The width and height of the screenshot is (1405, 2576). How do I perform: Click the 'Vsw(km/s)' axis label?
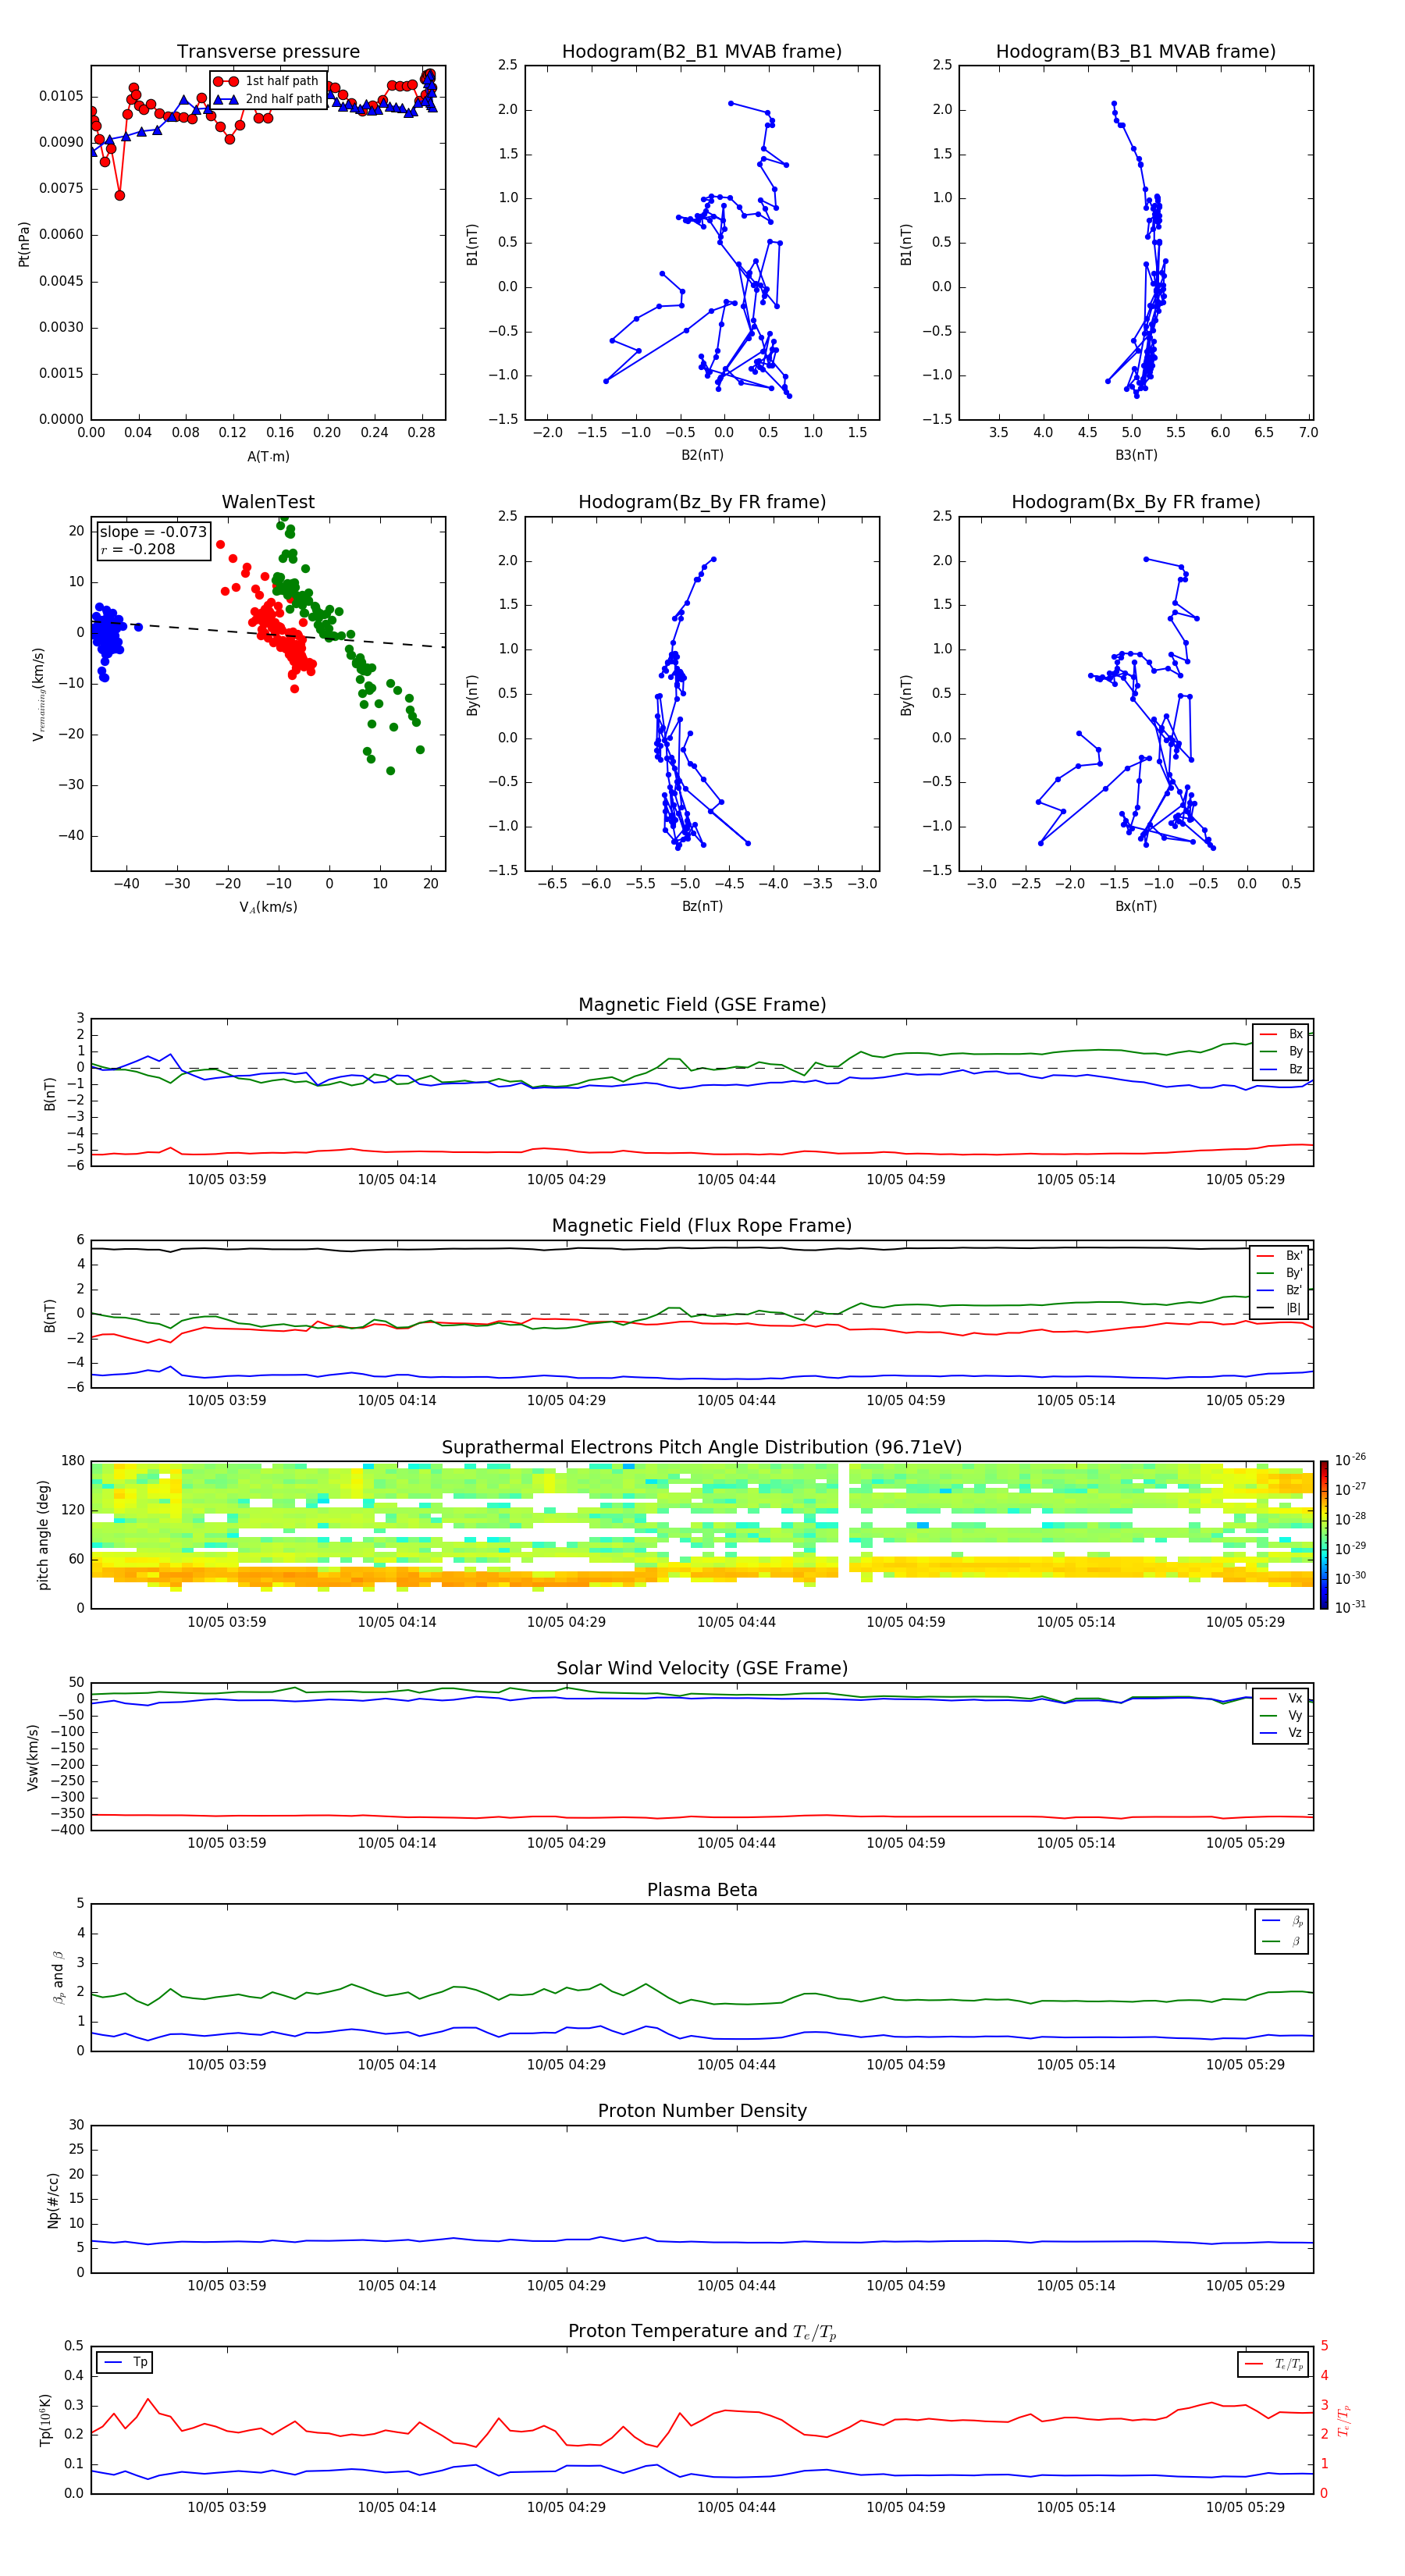(33, 1757)
